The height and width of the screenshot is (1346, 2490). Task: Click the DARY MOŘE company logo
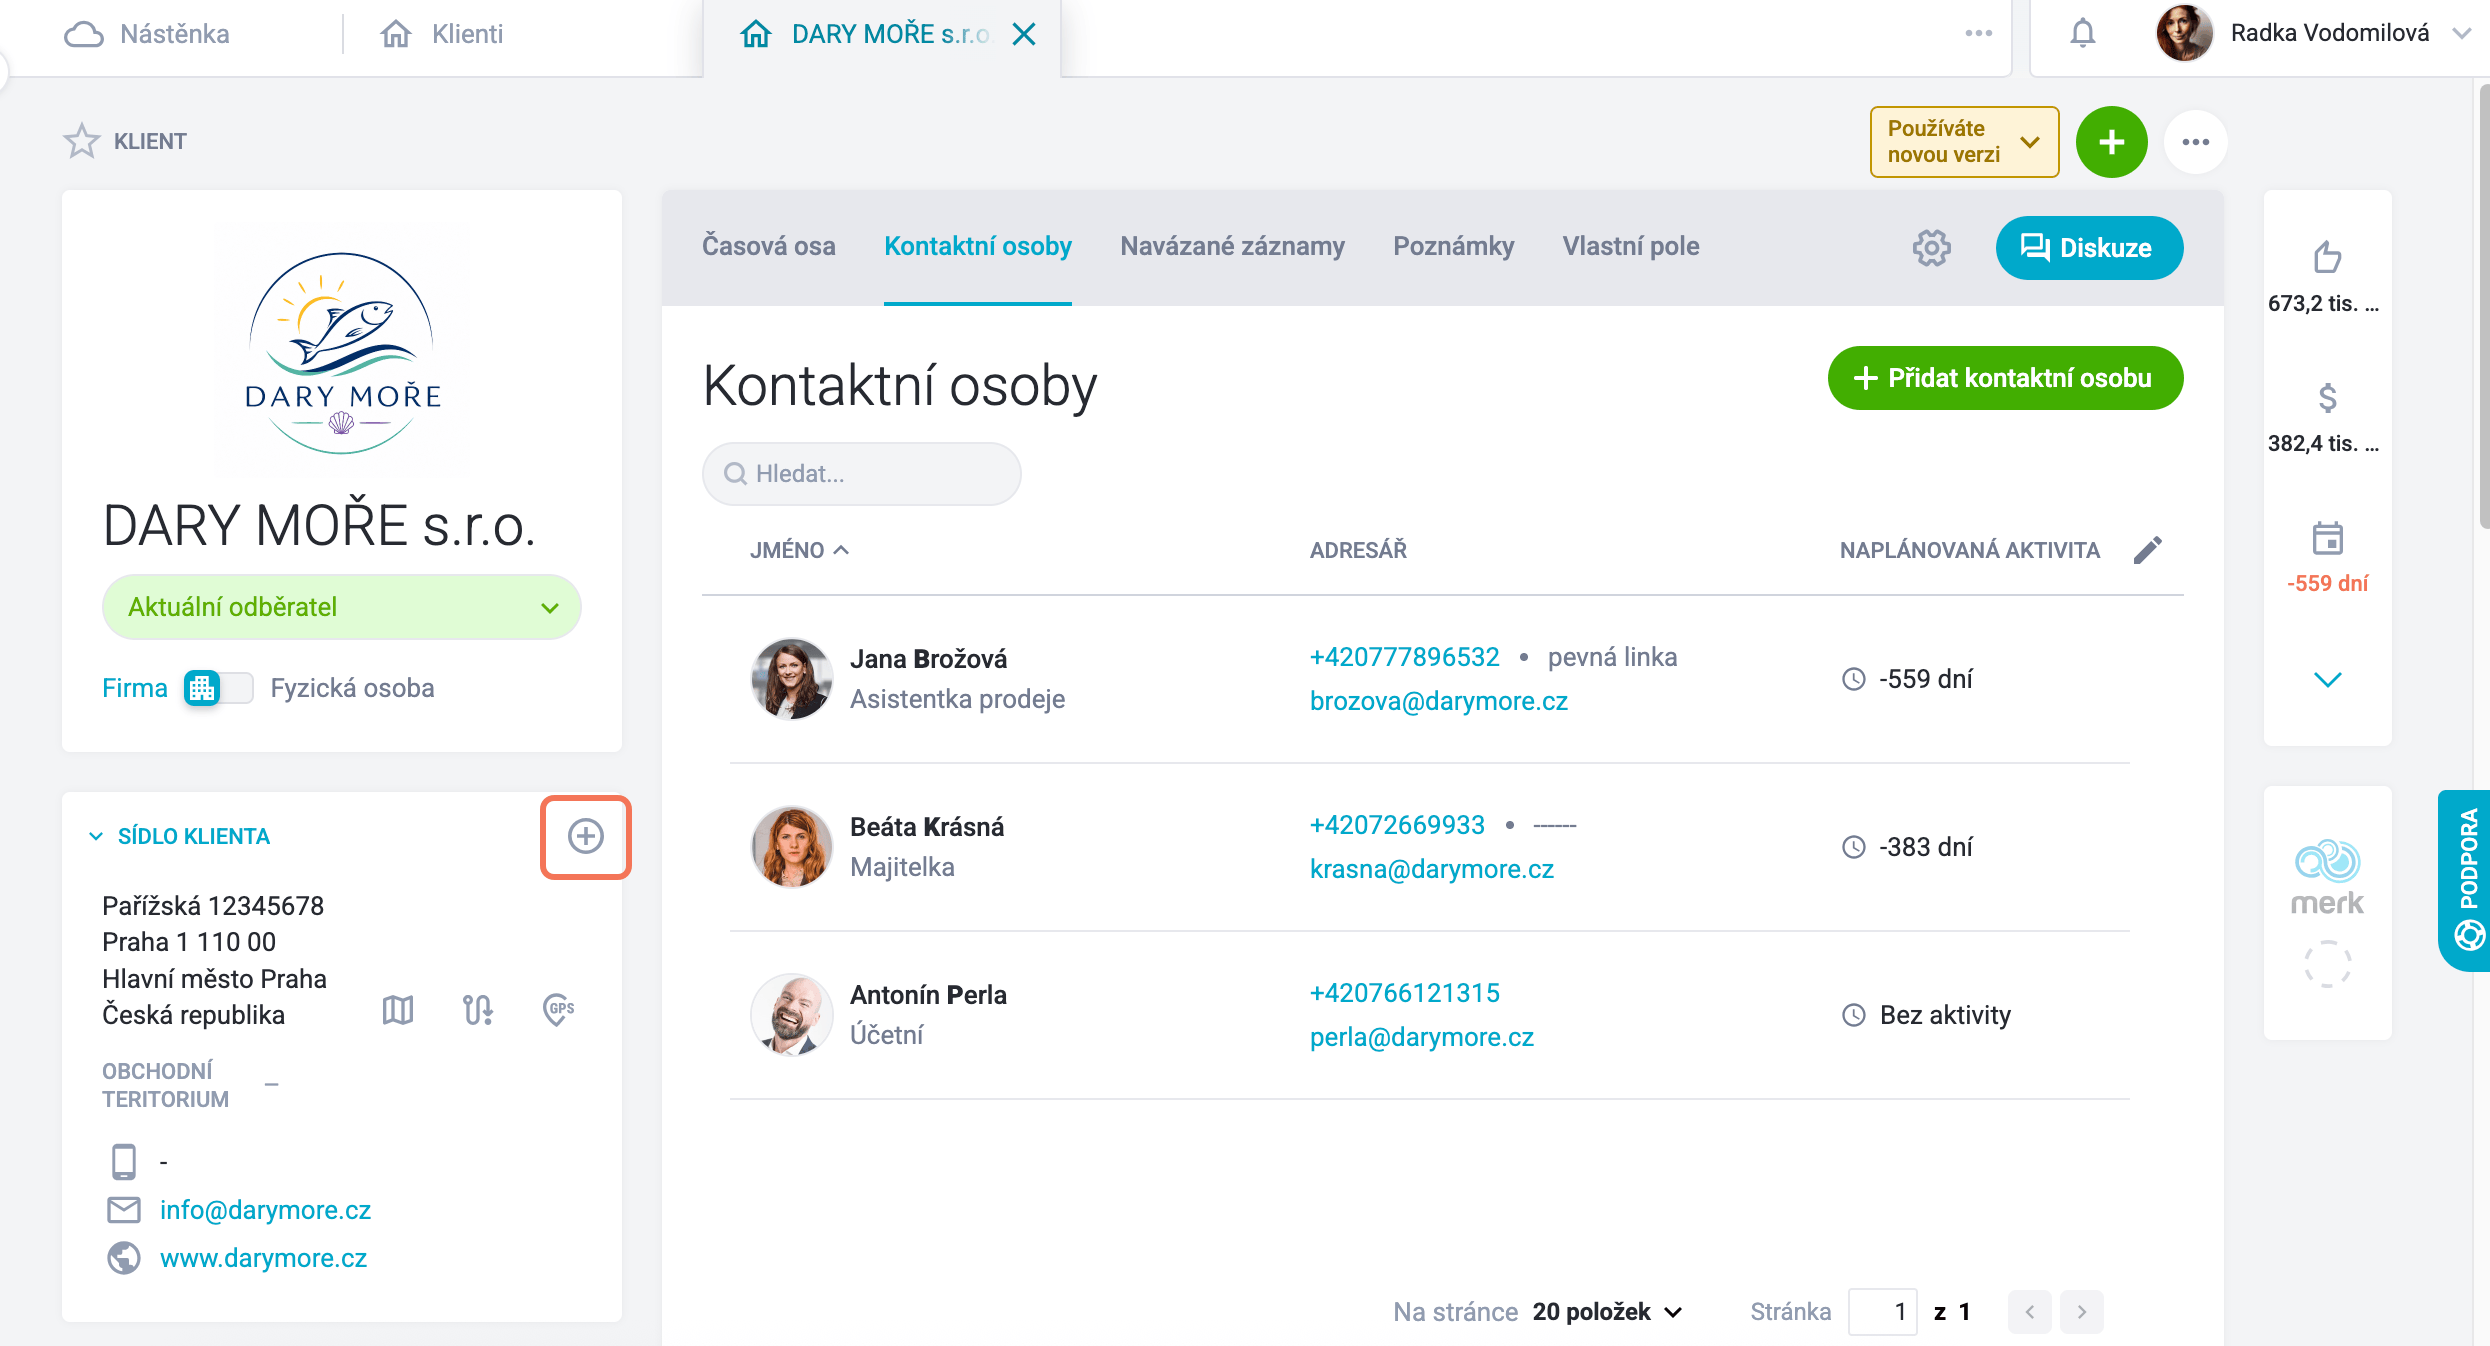(x=341, y=352)
